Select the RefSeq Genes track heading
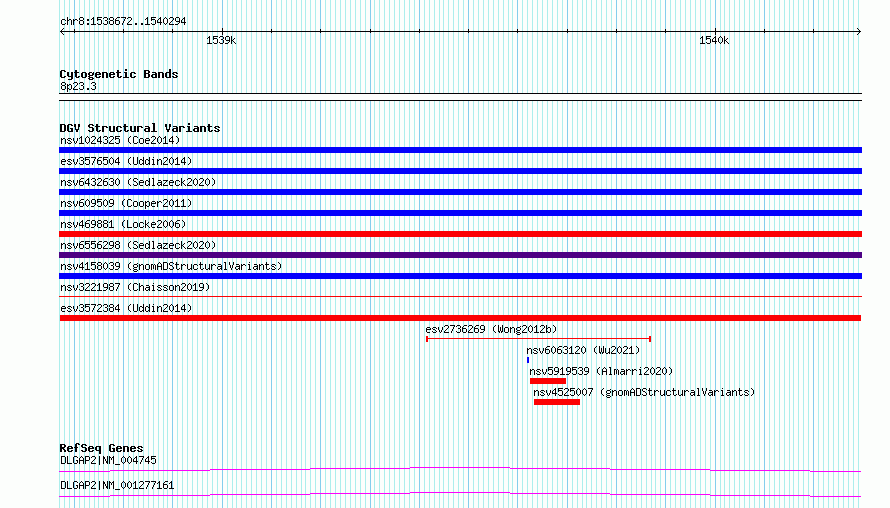The height and width of the screenshot is (508, 890). point(101,448)
